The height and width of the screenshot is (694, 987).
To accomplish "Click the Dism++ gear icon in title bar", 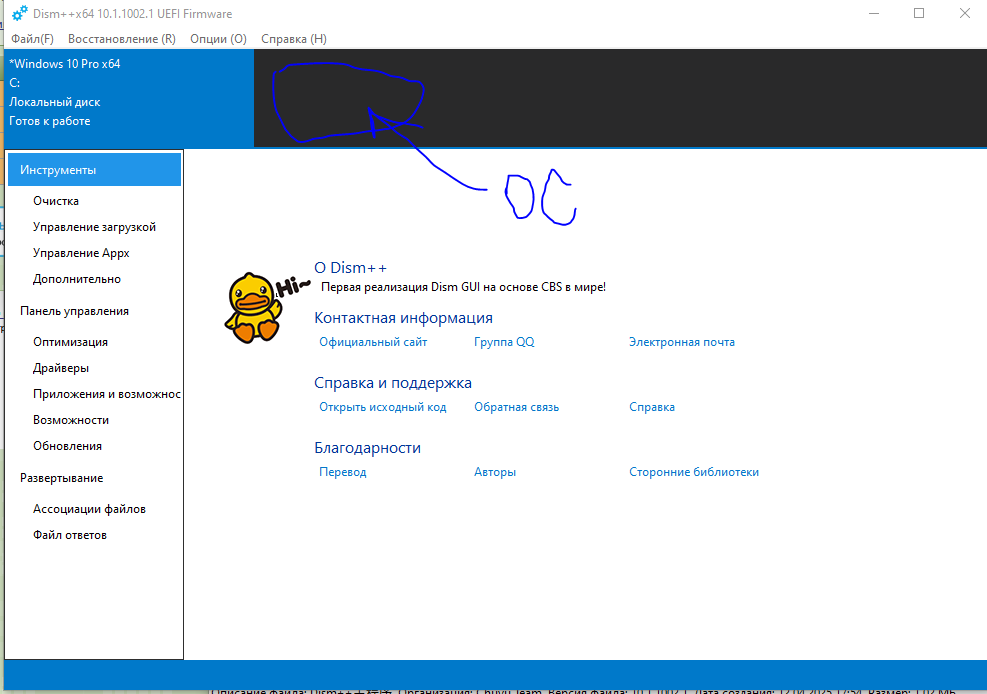I will click(20, 13).
